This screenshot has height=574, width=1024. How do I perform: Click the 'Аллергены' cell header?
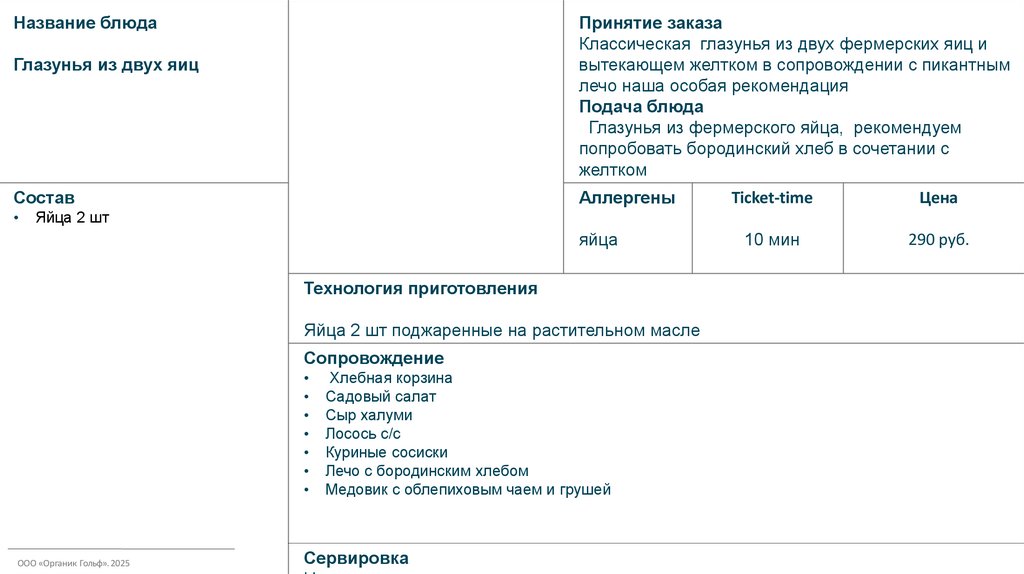pyautogui.click(x=627, y=198)
